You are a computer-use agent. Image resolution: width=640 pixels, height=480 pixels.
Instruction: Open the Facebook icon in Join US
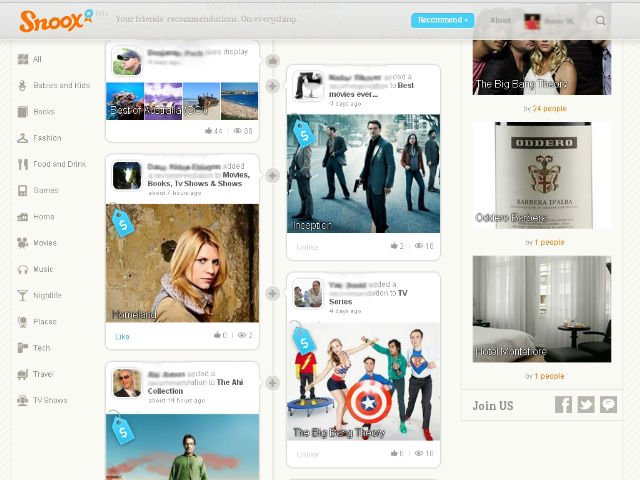(563, 404)
